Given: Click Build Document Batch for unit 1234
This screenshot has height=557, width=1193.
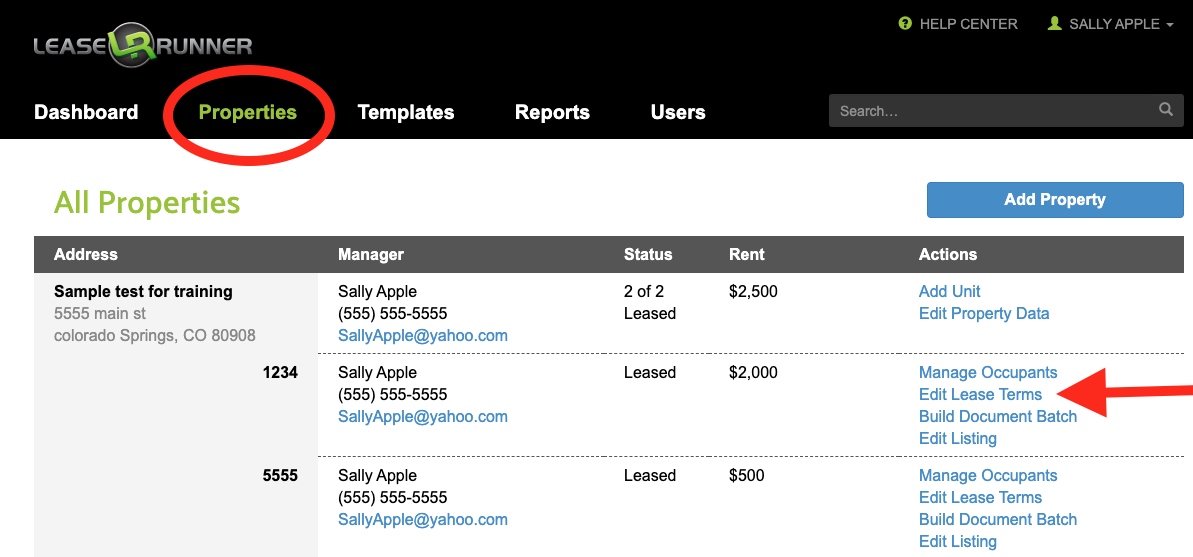Looking at the screenshot, I should 997,416.
